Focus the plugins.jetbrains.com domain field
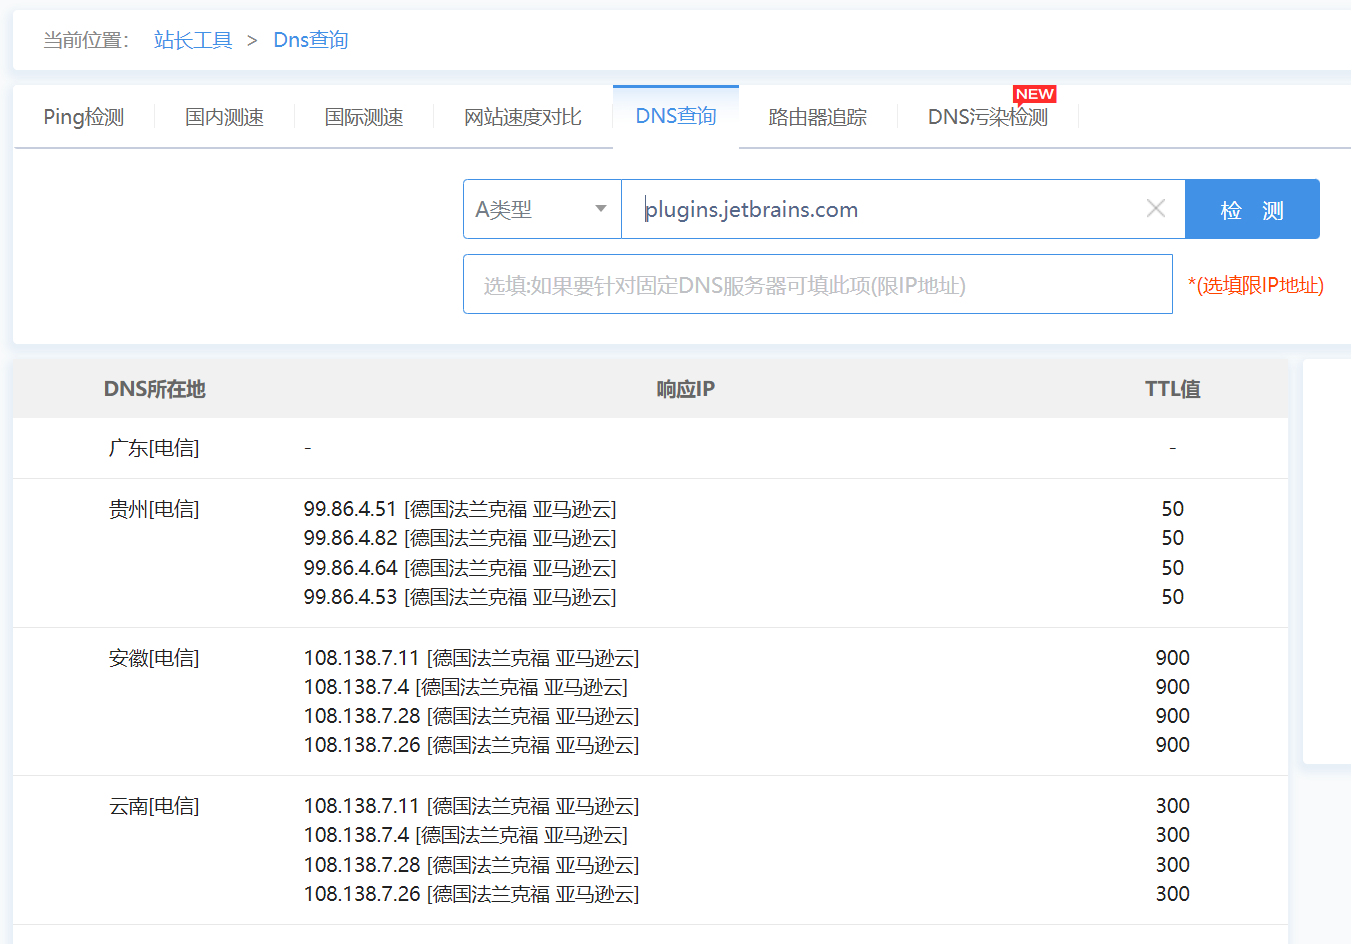Image resolution: width=1351 pixels, height=944 pixels. pyautogui.click(x=880, y=209)
